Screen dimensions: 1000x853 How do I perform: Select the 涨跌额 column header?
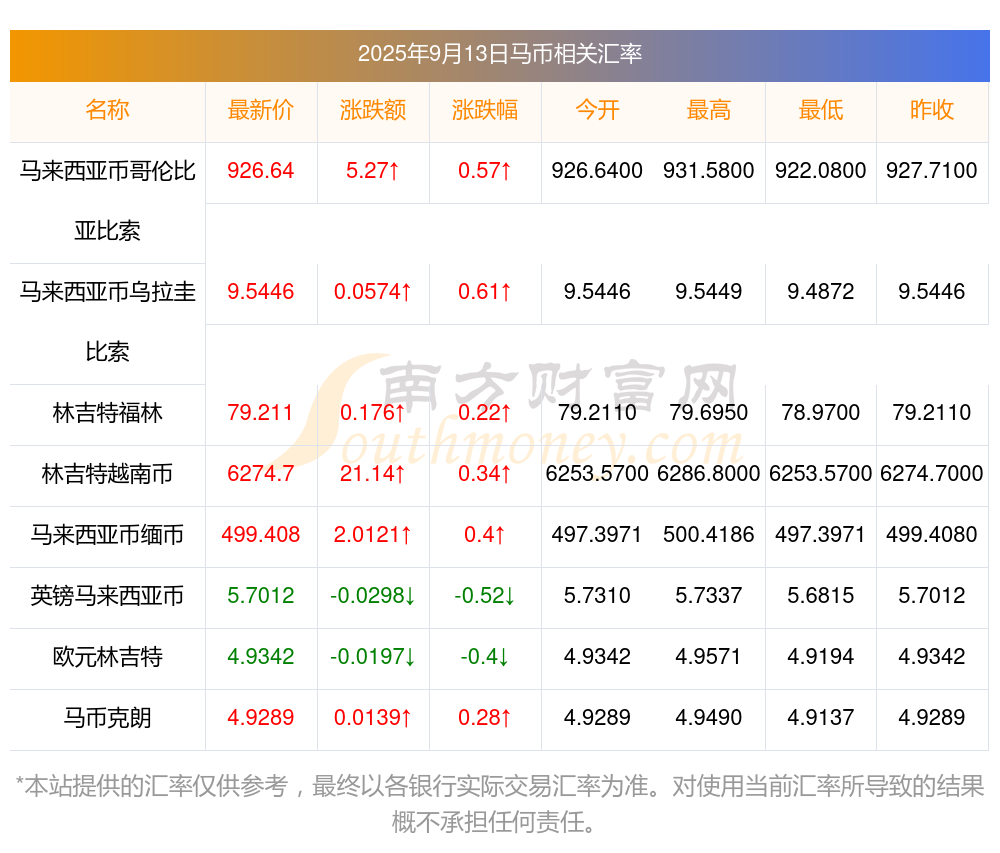373,110
